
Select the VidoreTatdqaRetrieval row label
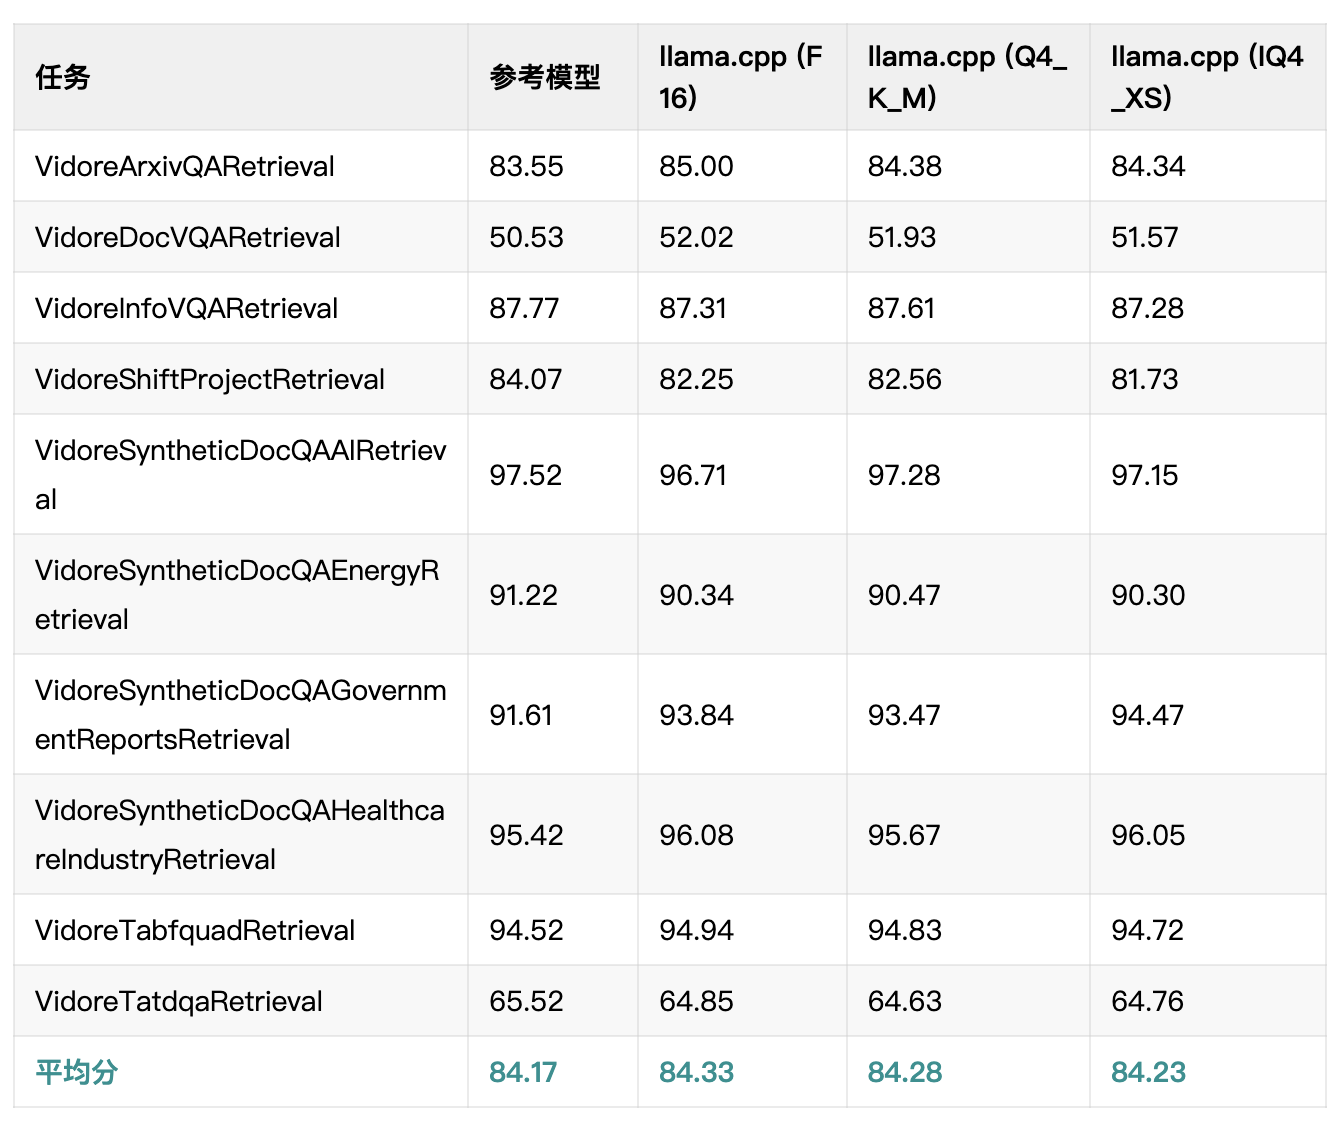coord(179,1001)
